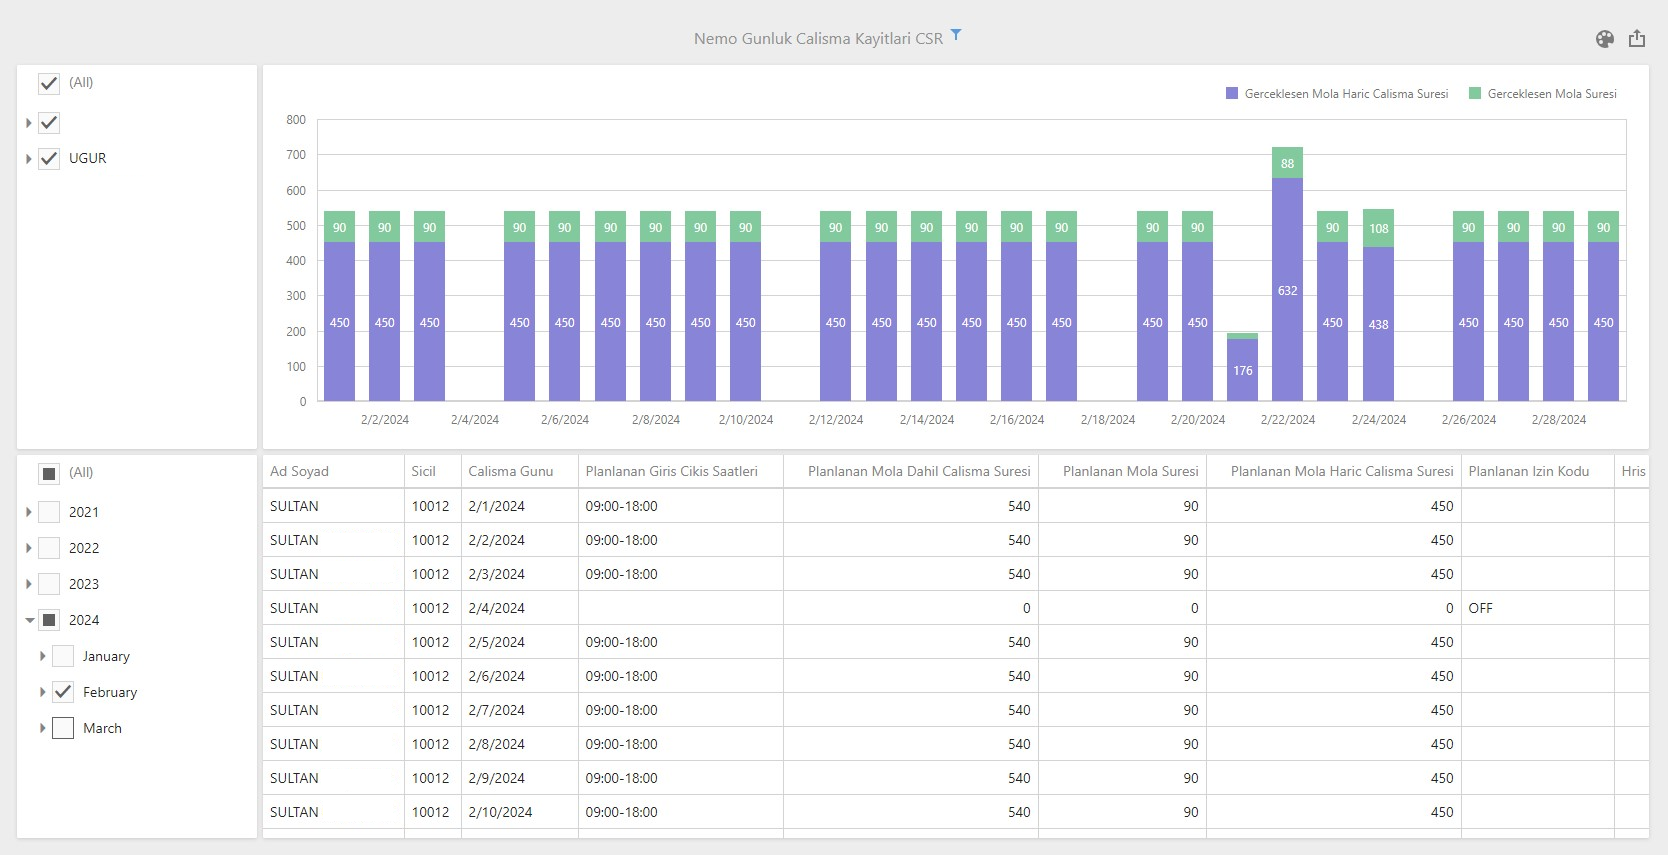Click the green 108 bar segment

point(1378,228)
